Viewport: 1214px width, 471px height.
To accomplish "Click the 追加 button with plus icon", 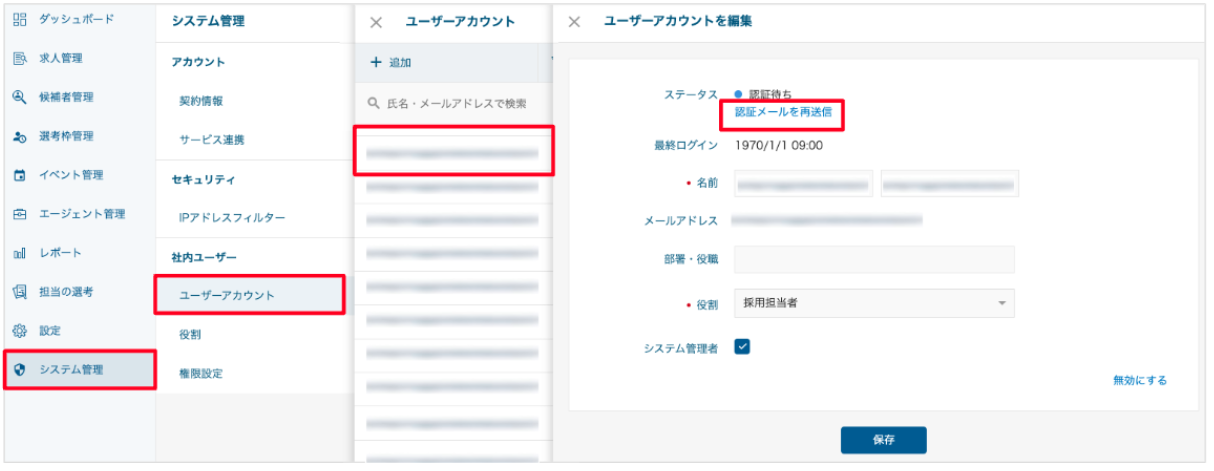I will pyautogui.click(x=391, y=63).
